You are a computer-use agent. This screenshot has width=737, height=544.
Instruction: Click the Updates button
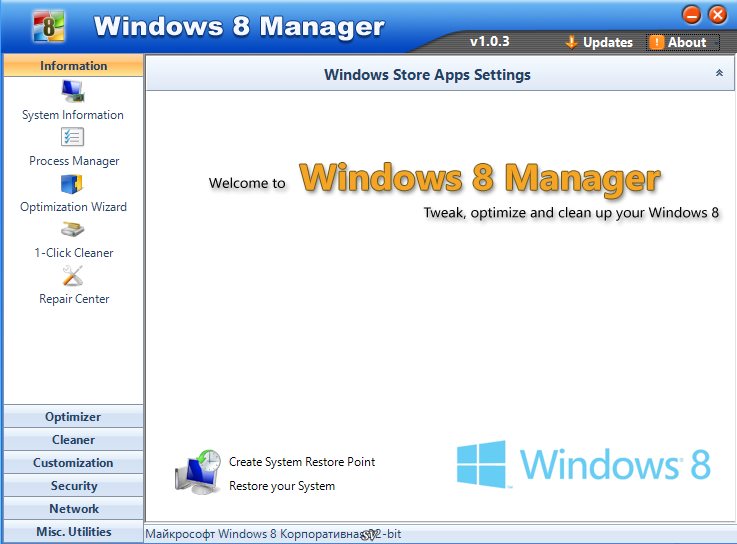pos(599,42)
